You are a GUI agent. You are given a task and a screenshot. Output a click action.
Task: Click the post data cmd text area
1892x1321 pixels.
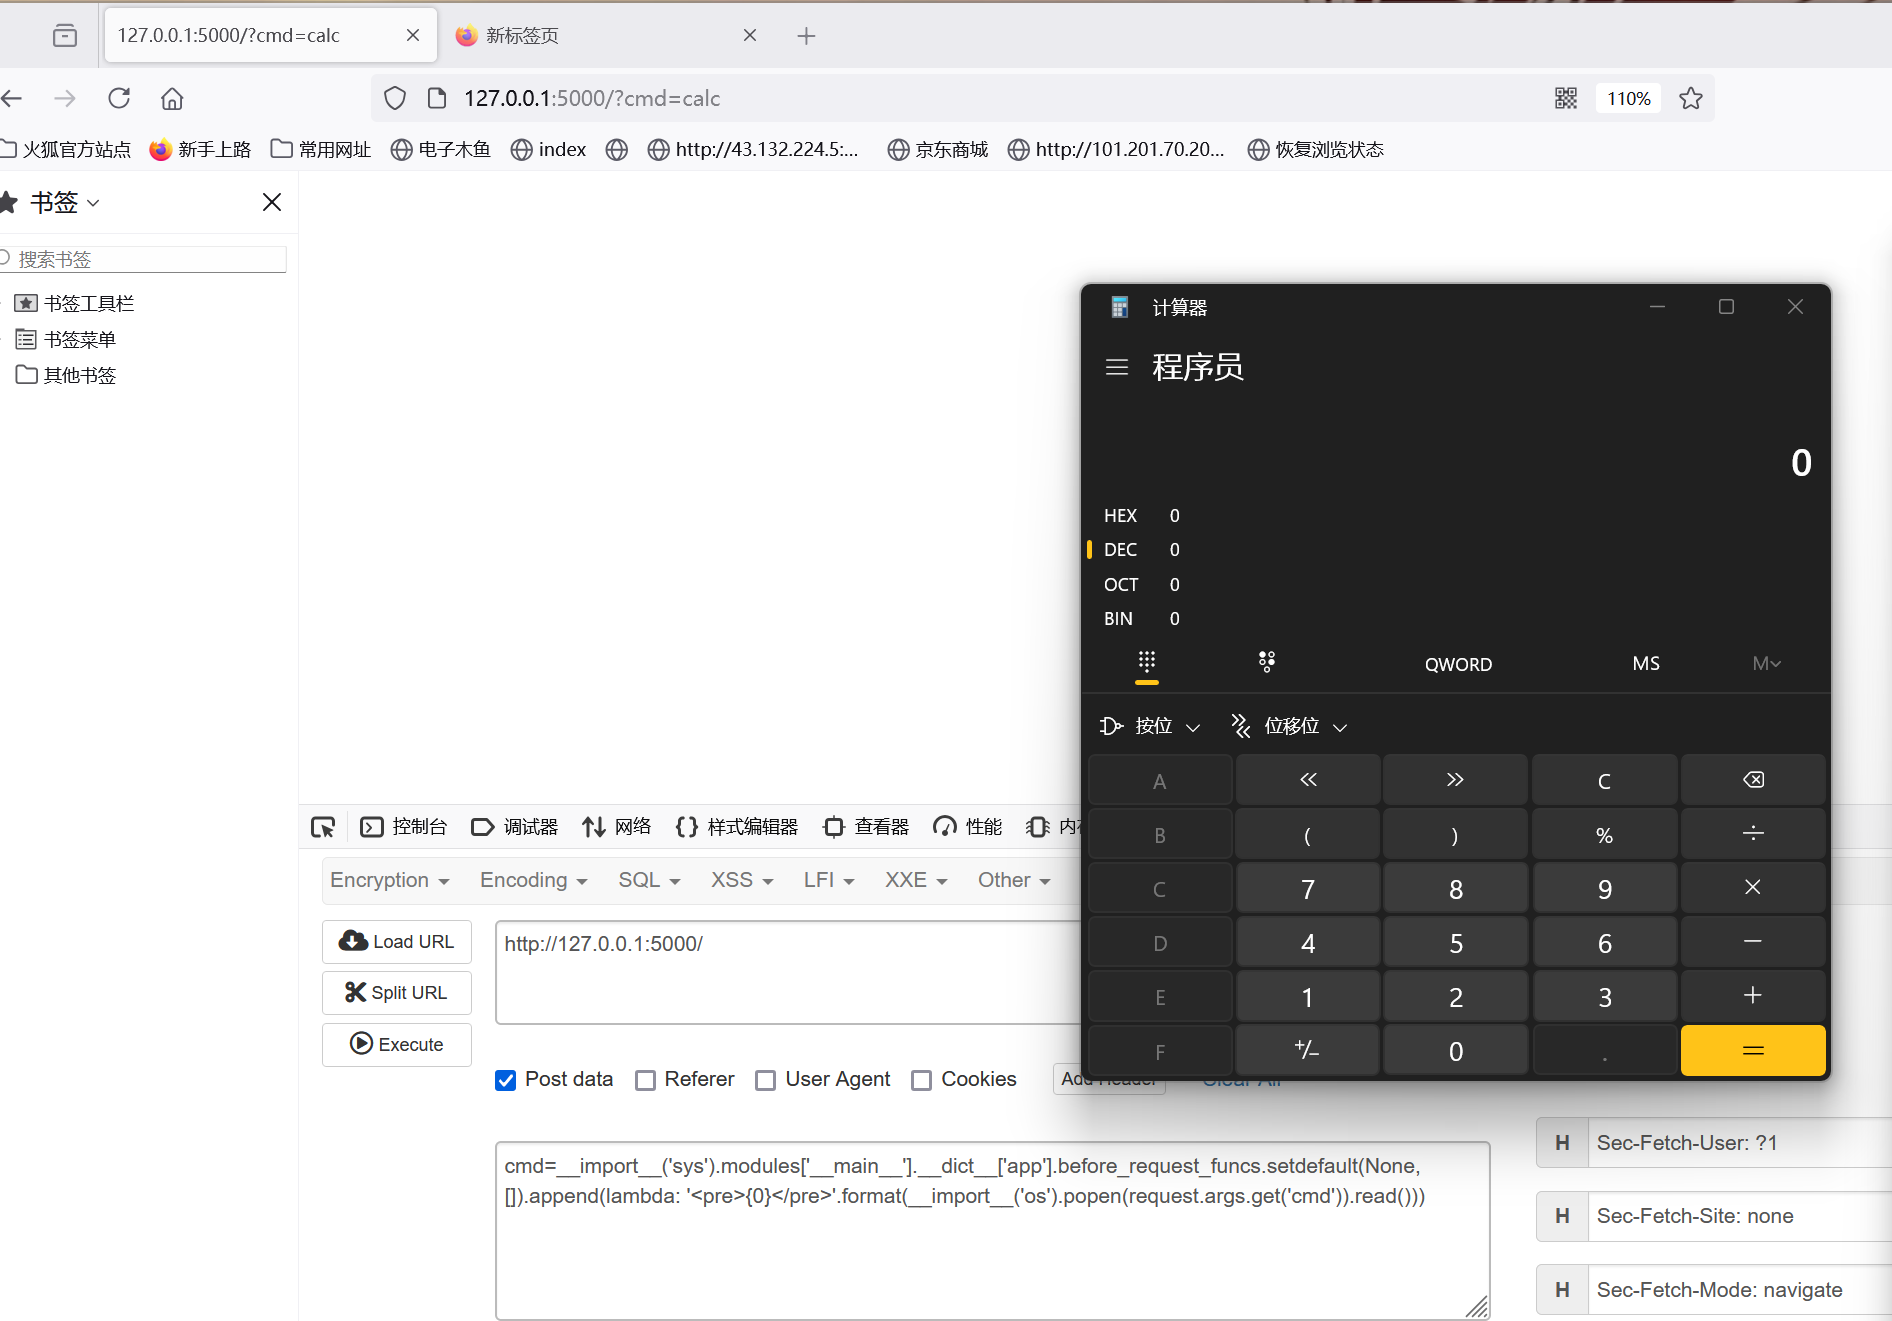pos(992,1231)
